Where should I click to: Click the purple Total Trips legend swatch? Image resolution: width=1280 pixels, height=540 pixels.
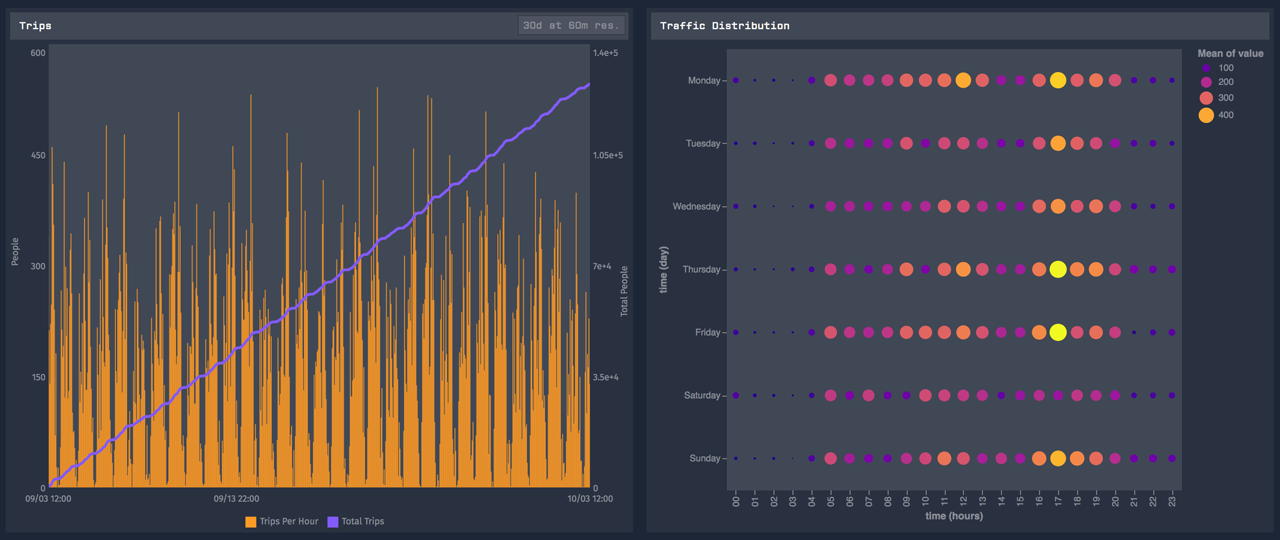pos(333,521)
